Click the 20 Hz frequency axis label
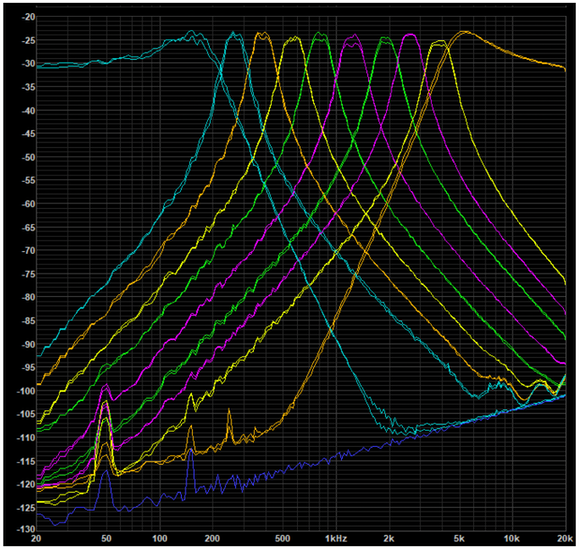This screenshot has width=580, height=549. coord(36,538)
